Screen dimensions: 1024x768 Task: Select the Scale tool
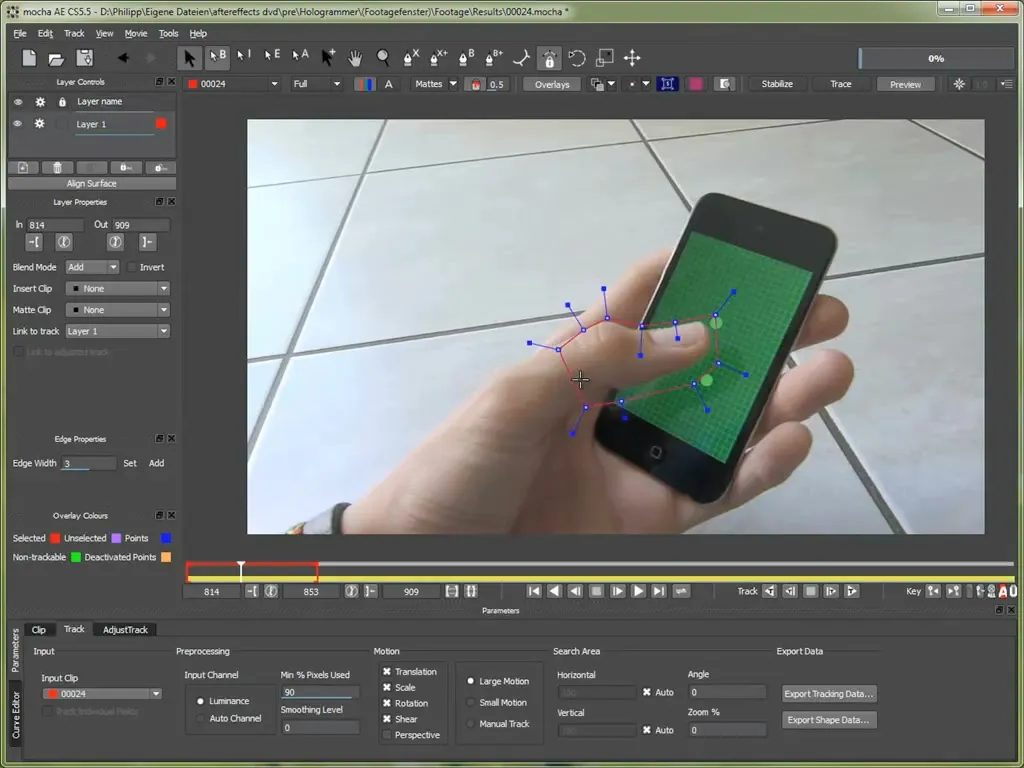(x=605, y=57)
